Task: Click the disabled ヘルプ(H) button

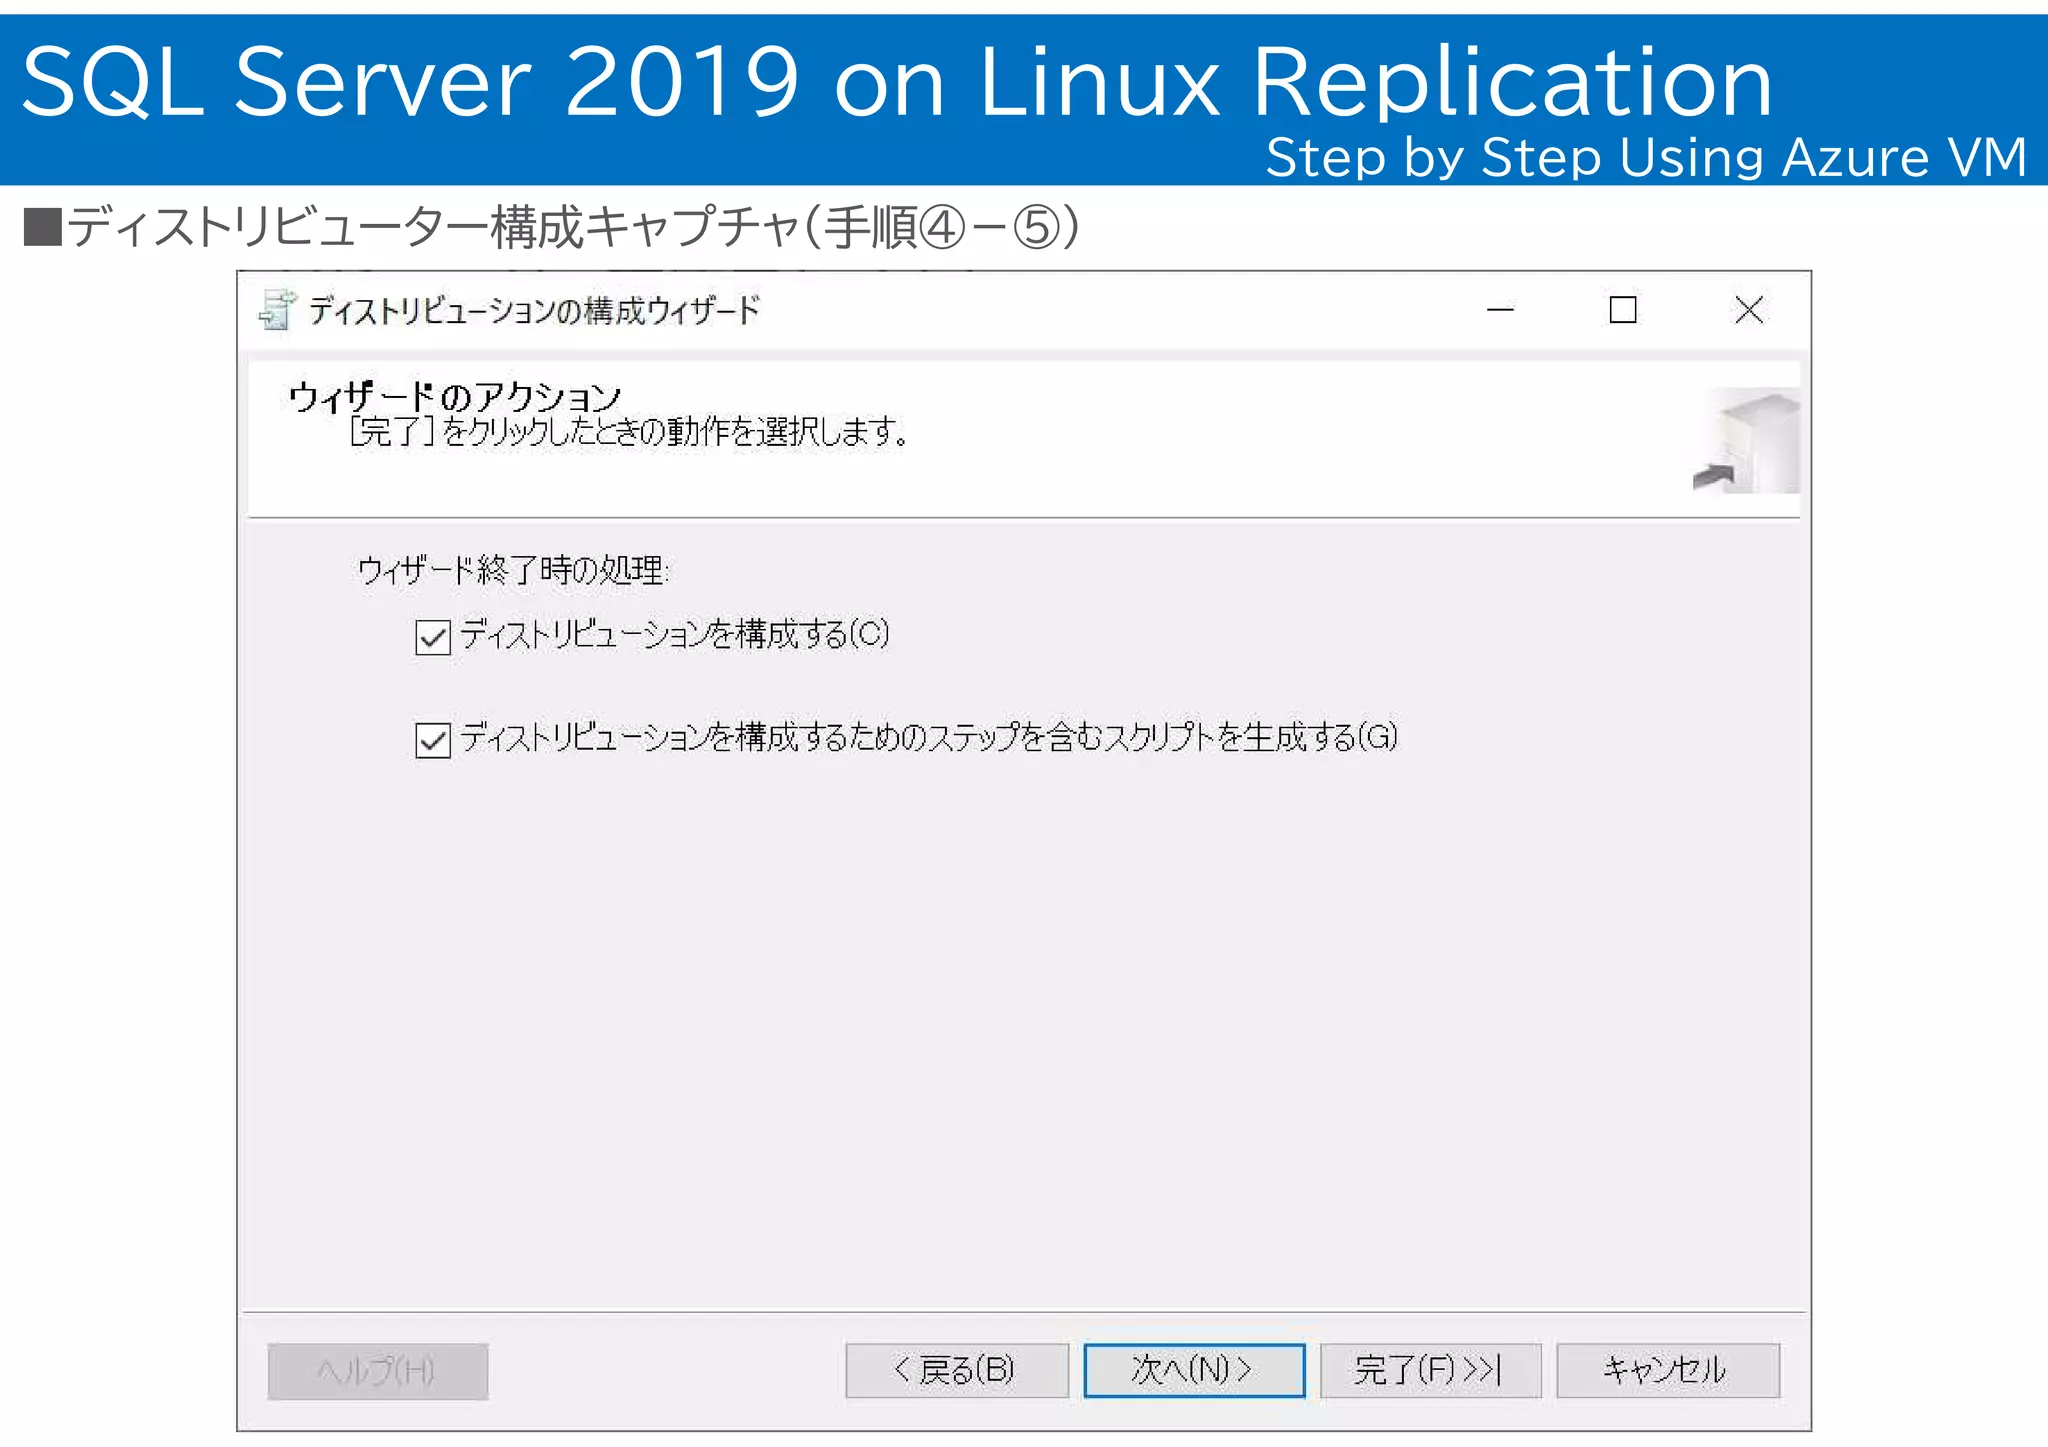Action: pos(378,1371)
